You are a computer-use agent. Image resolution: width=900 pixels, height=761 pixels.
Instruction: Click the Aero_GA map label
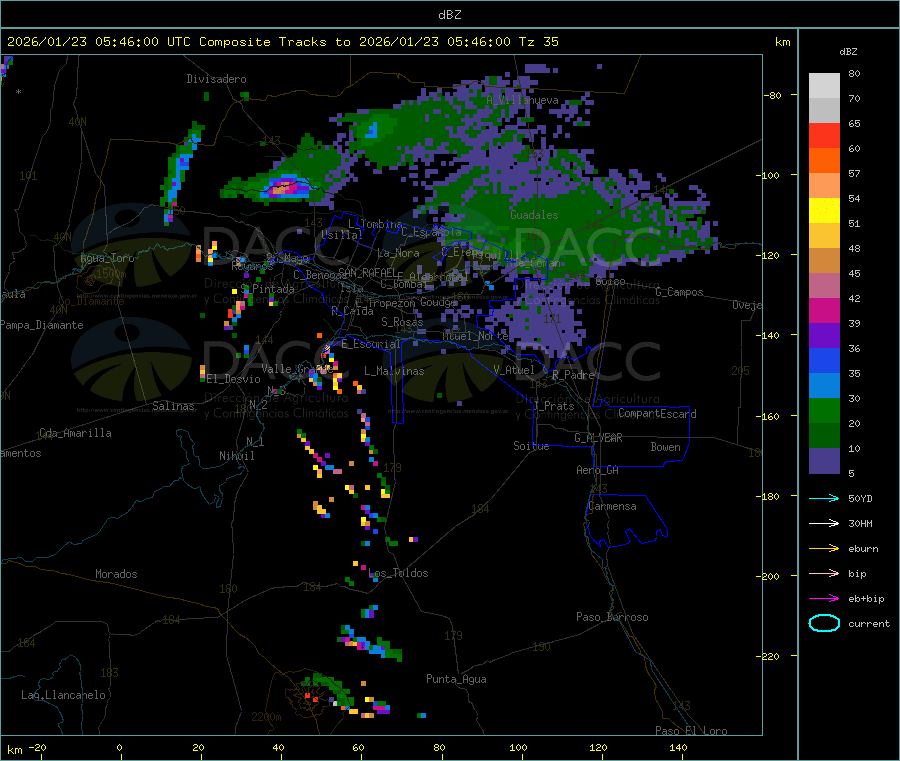[598, 470]
